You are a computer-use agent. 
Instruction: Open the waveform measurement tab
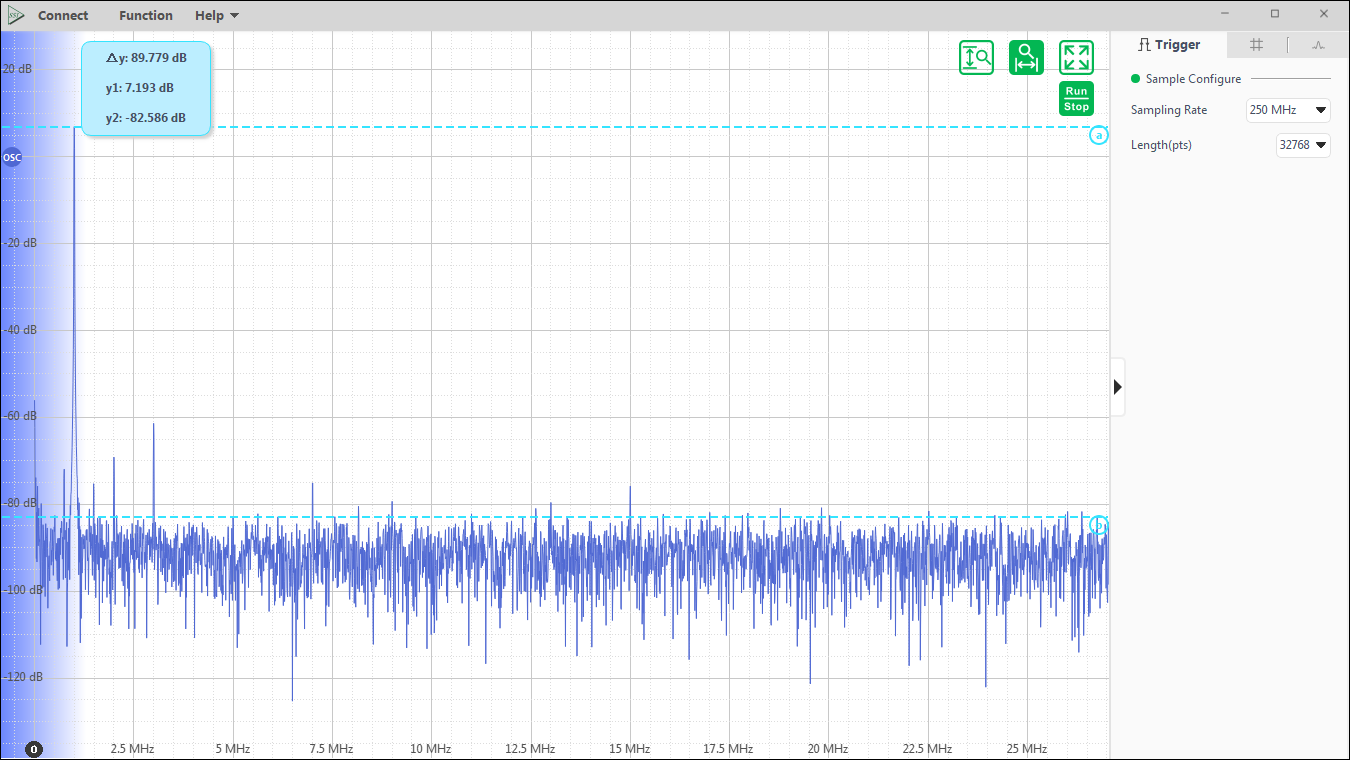point(1318,44)
